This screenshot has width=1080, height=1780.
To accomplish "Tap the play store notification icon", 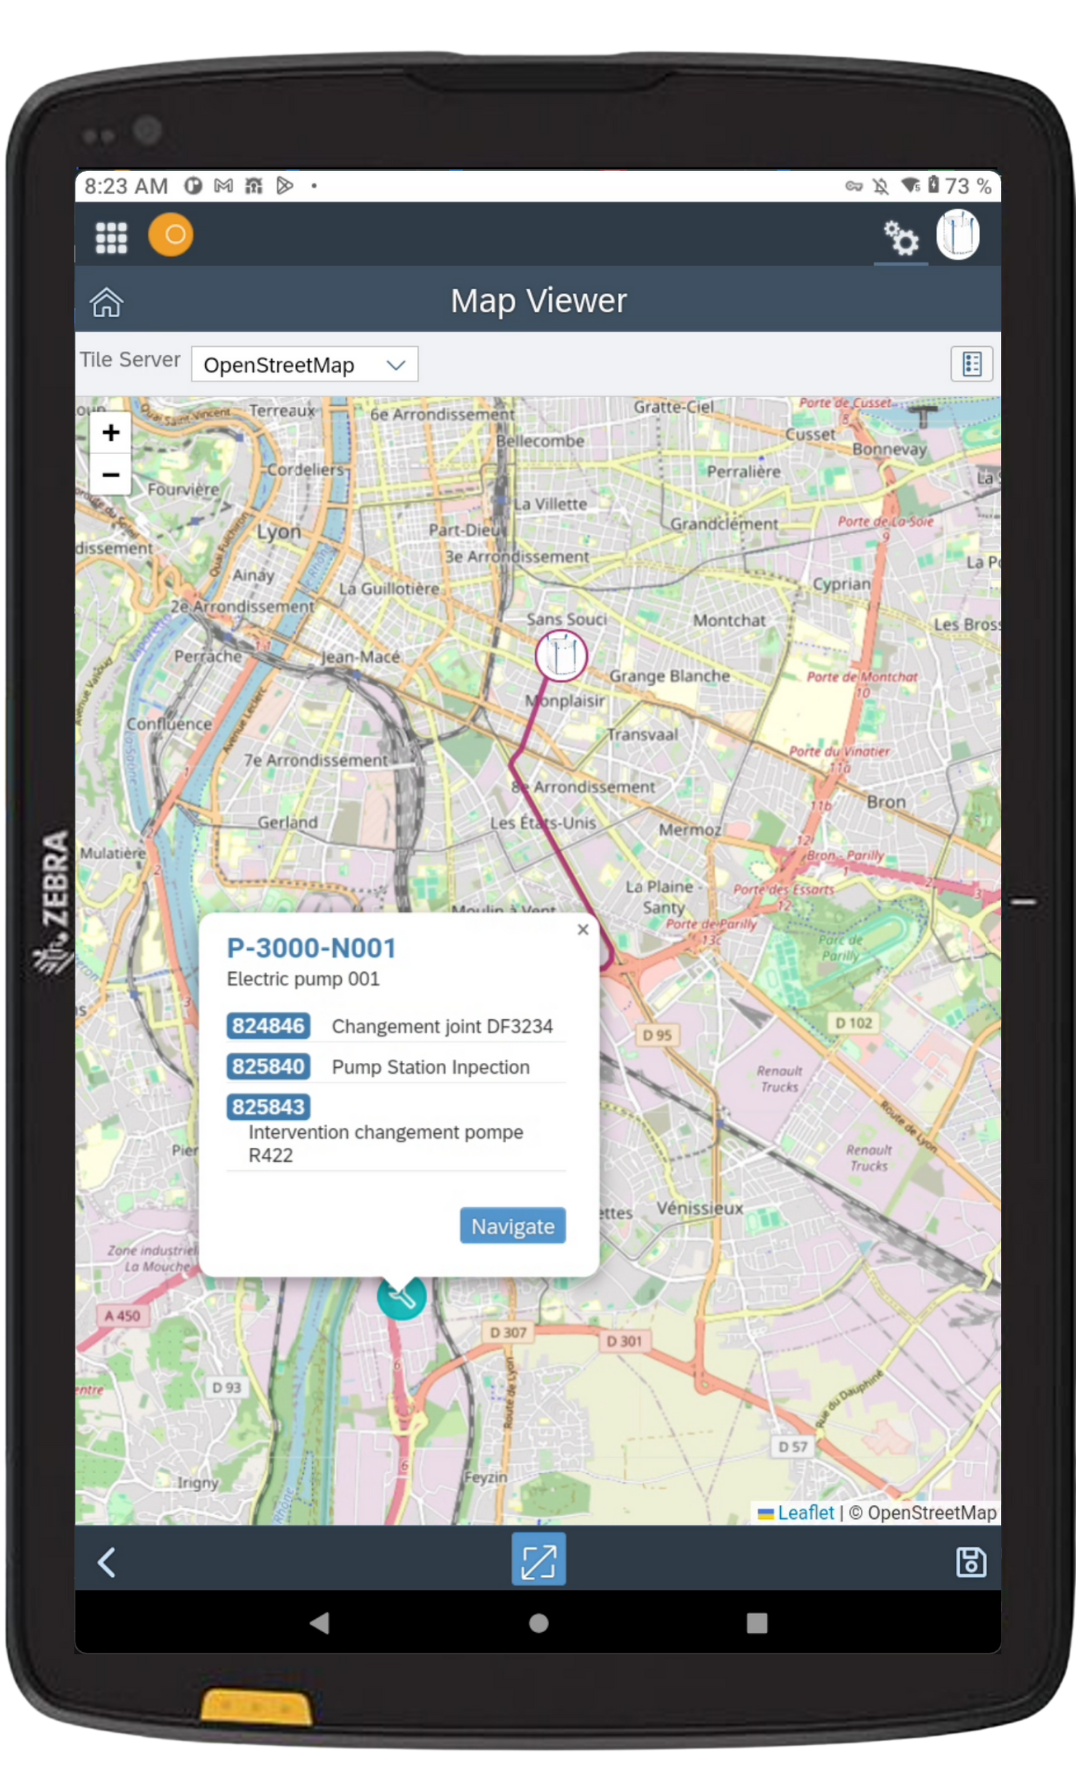I will pyautogui.click(x=285, y=186).
